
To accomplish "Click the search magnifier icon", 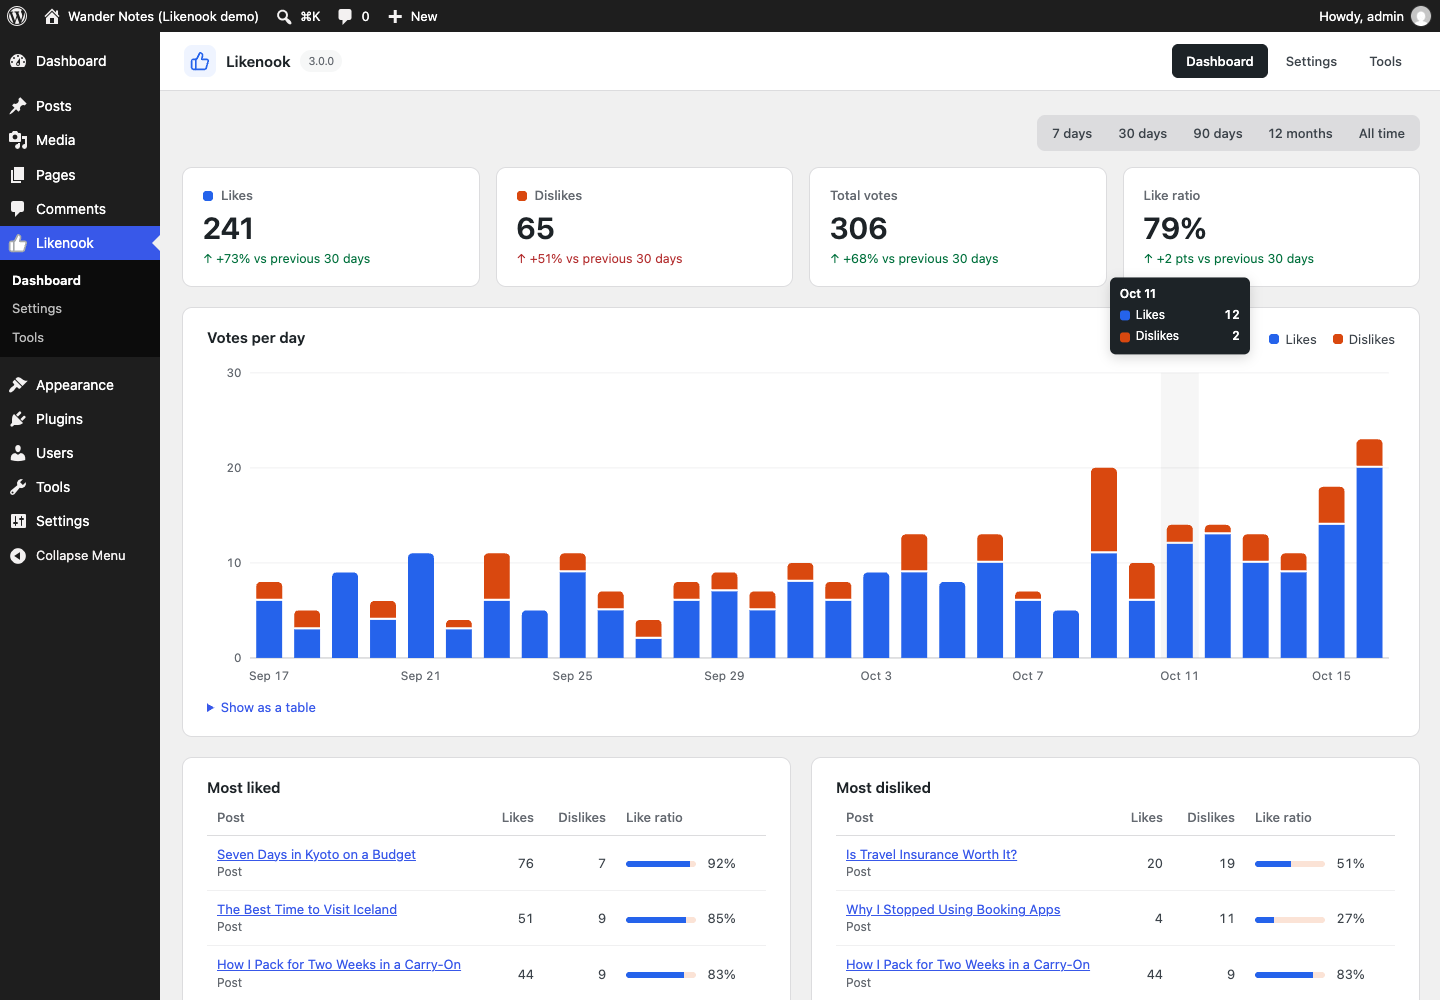I will pos(284,16).
